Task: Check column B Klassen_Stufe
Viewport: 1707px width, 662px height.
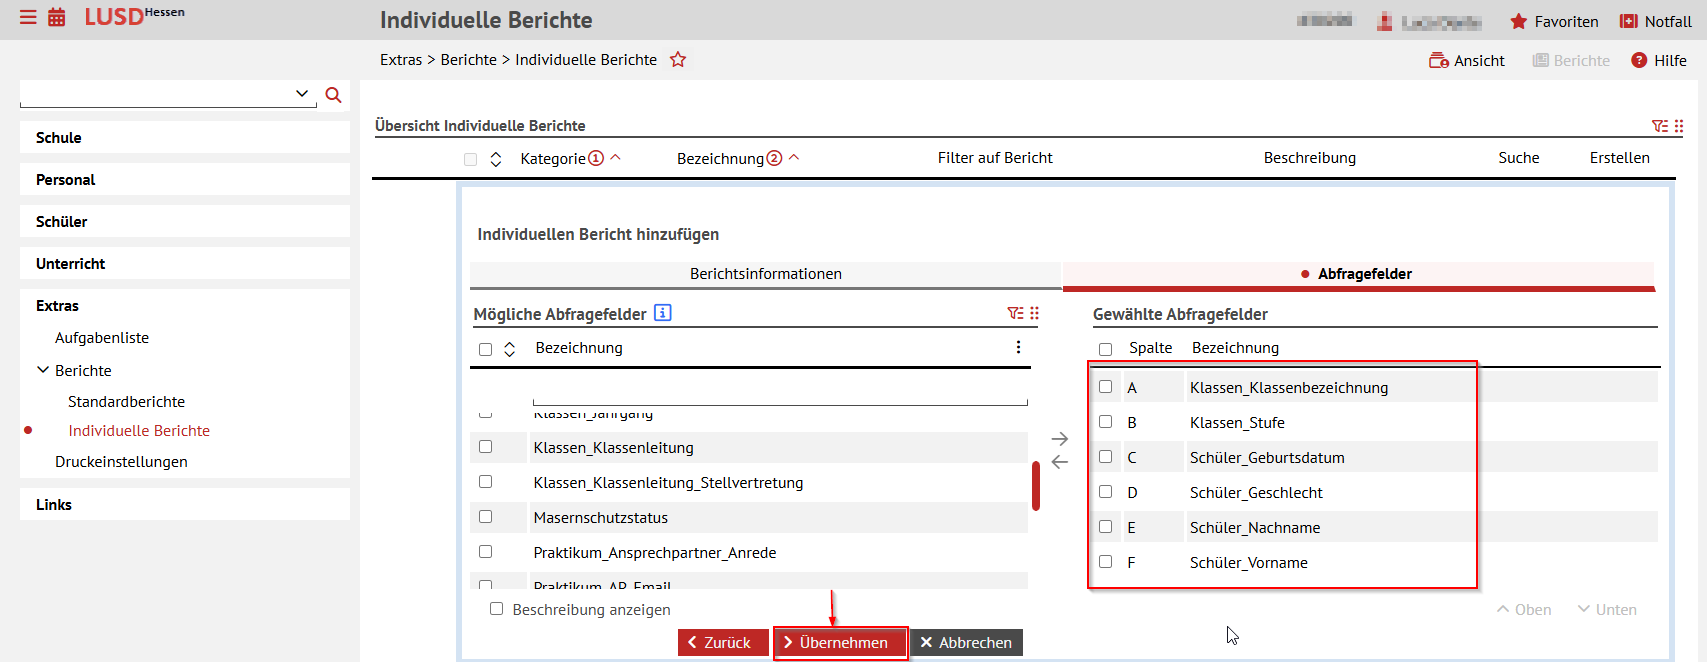Action: pyautogui.click(x=1105, y=421)
